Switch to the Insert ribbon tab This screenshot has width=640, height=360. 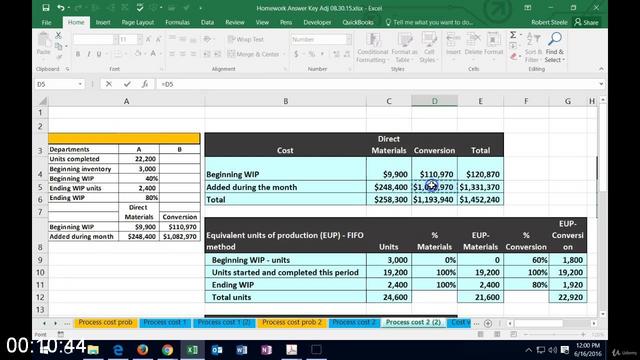pyautogui.click(x=103, y=22)
